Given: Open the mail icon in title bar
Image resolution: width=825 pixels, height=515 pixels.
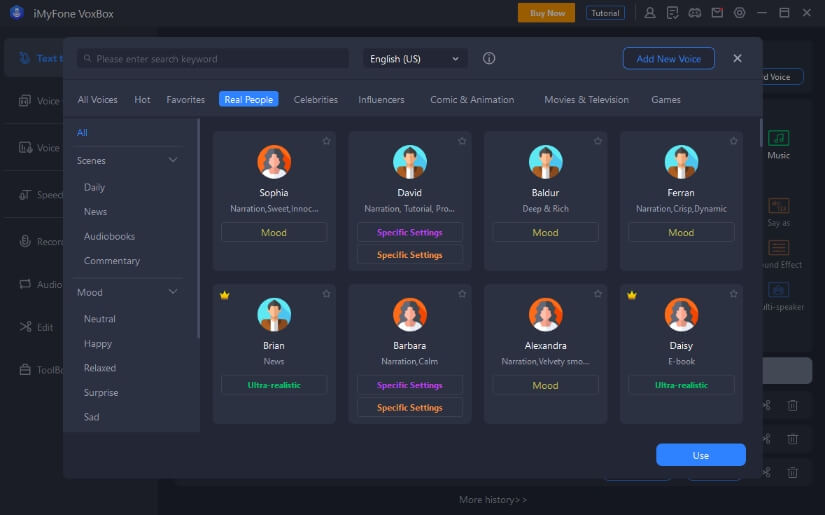Looking at the screenshot, I should (717, 13).
